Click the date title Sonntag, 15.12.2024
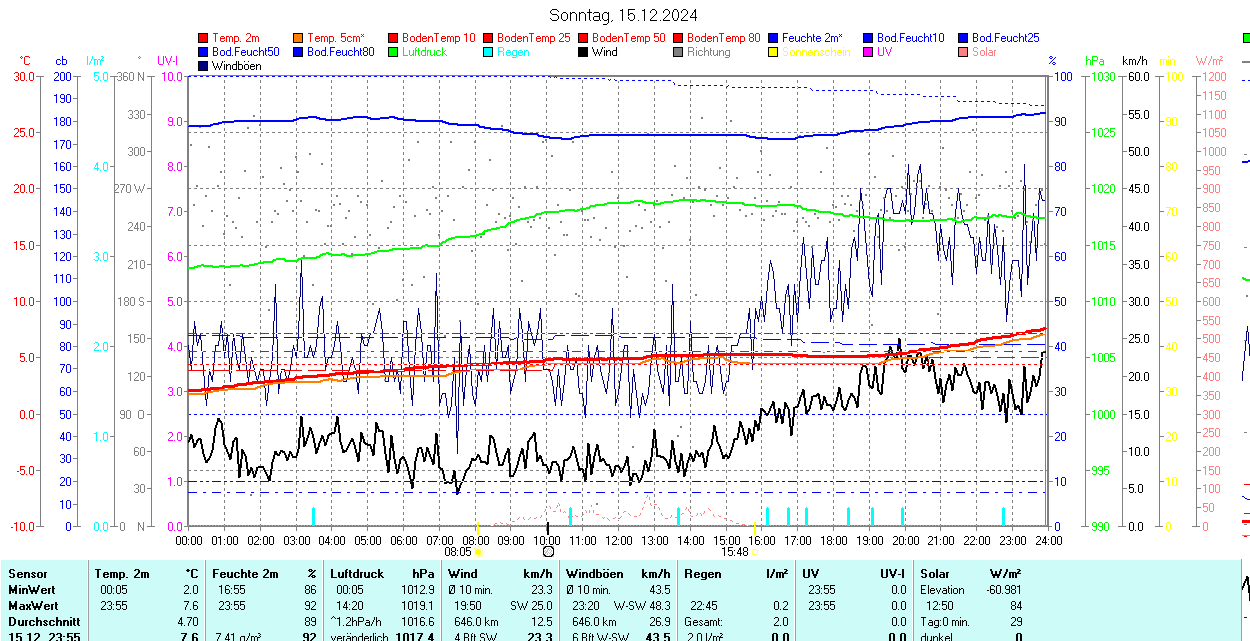Screen dimensions: 1250x641 (x=624, y=15)
